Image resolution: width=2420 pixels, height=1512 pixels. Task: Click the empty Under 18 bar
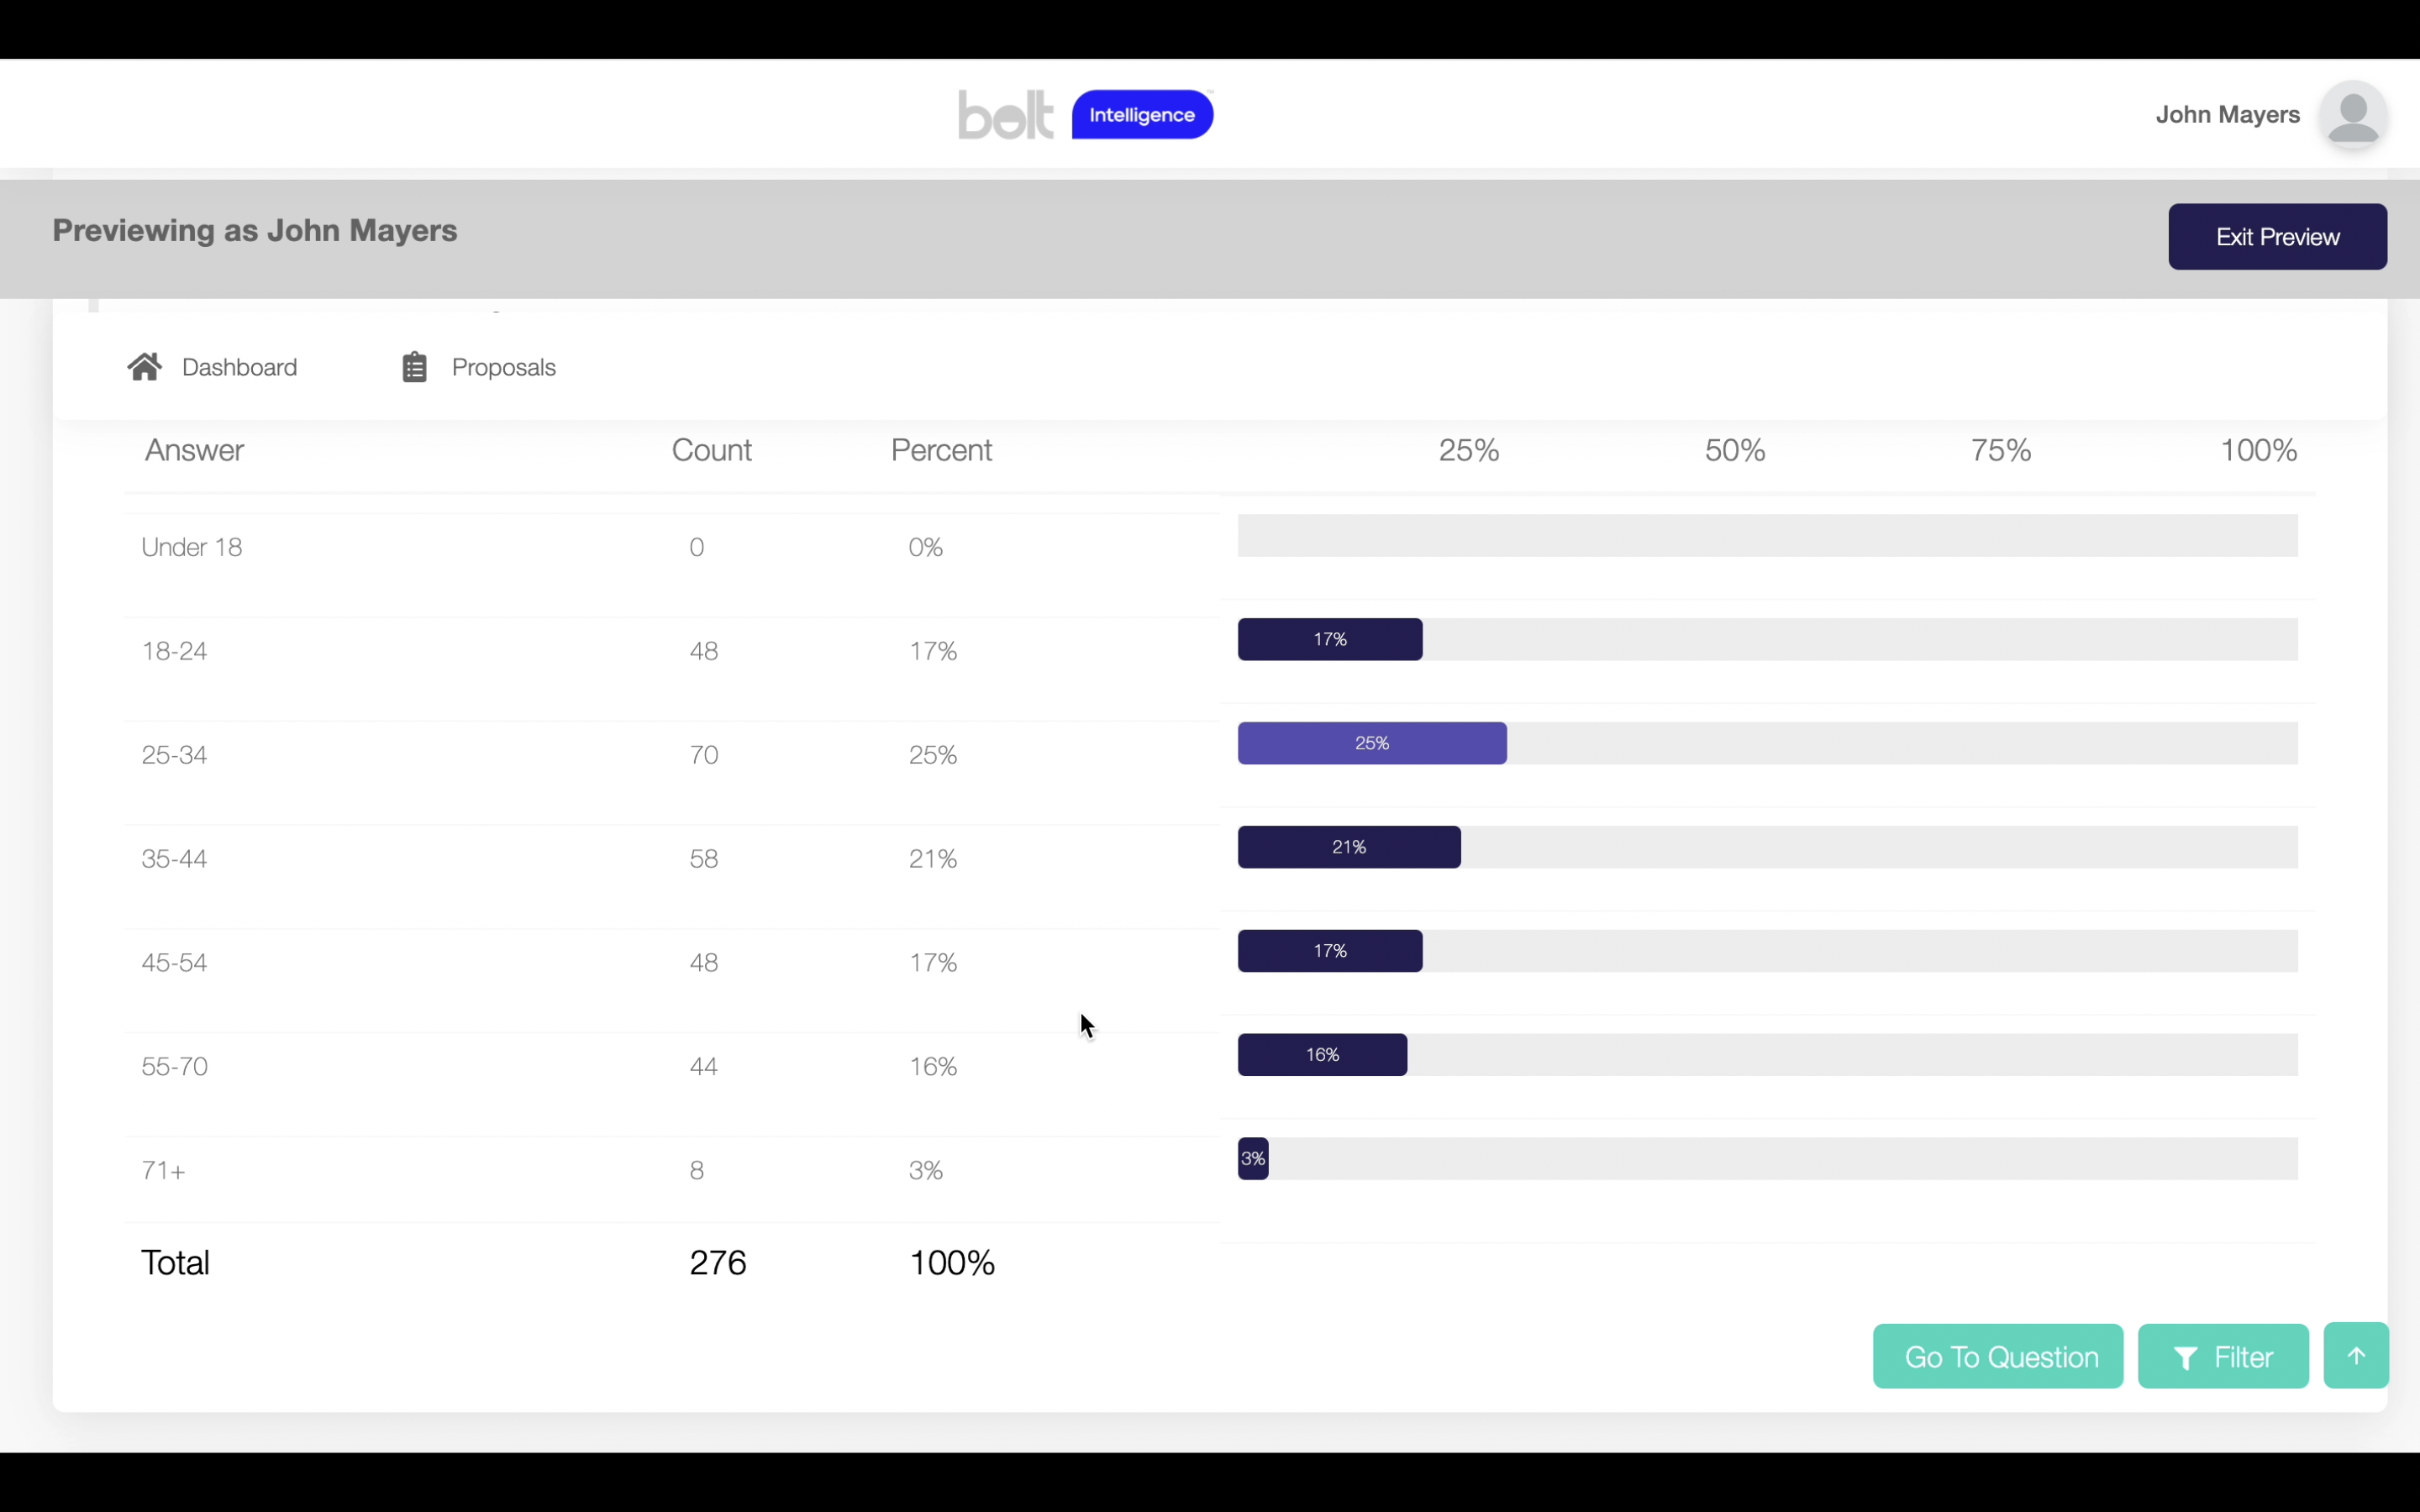[x=1767, y=536]
